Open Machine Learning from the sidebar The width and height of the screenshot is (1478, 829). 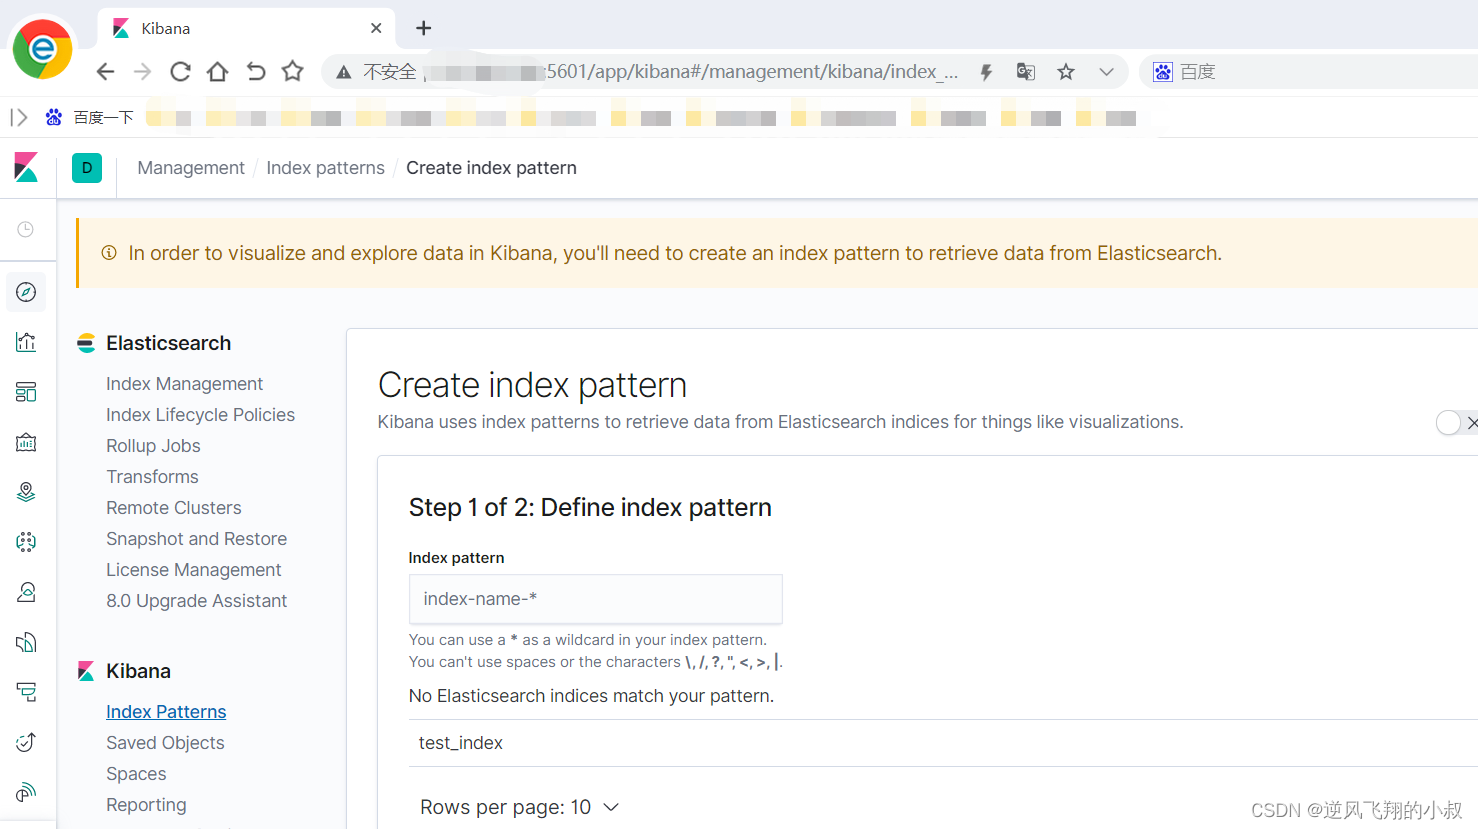(26, 541)
